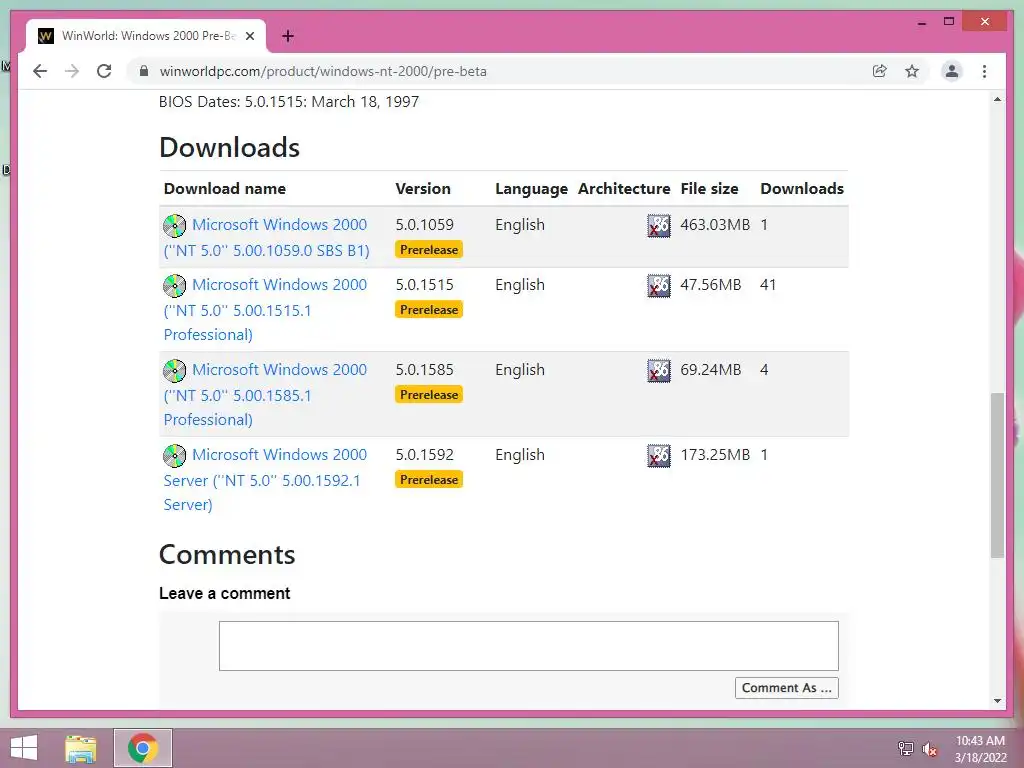Go back with the browser back arrow
The height and width of the screenshot is (768, 1024).
[40, 71]
